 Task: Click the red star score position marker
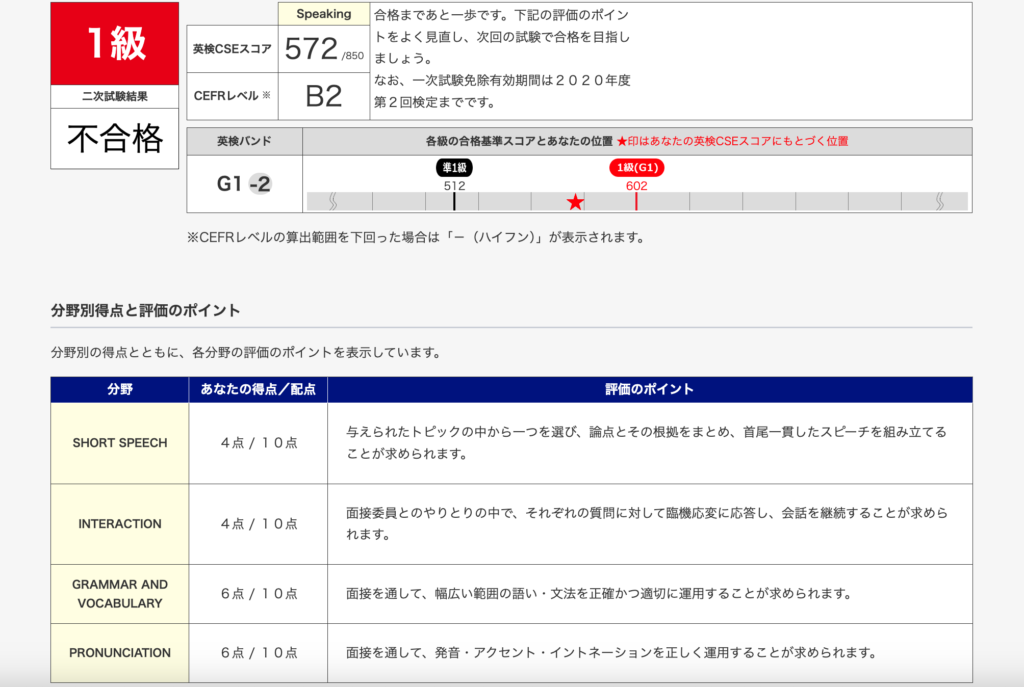click(575, 202)
